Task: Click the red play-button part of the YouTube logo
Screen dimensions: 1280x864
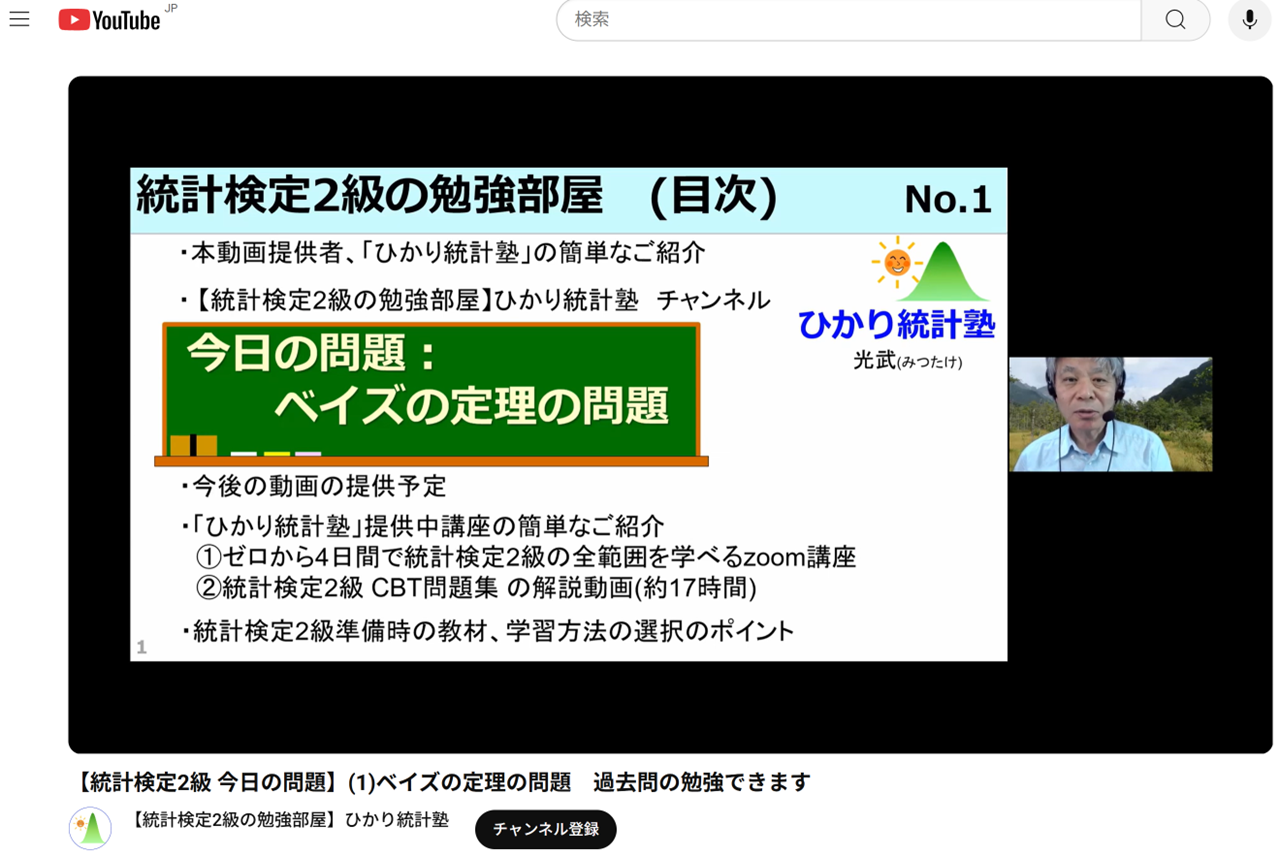Action: coord(77,17)
